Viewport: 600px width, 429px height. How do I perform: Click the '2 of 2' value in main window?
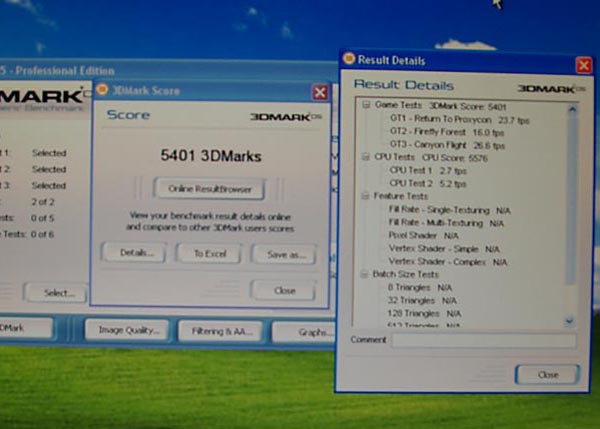coord(42,202)
